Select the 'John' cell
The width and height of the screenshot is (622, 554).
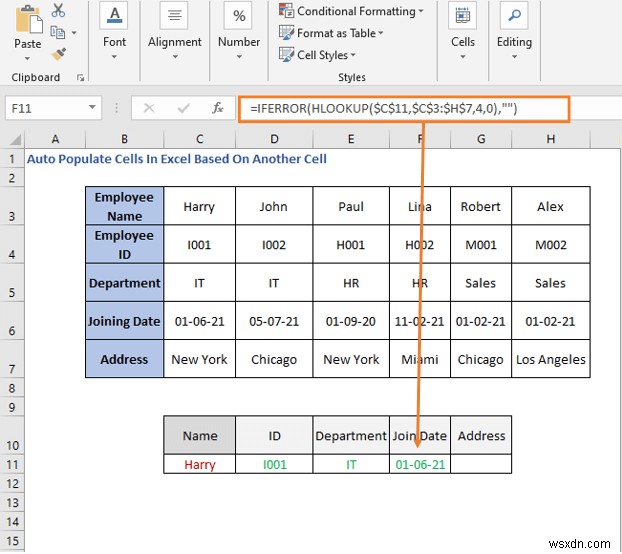274,206
